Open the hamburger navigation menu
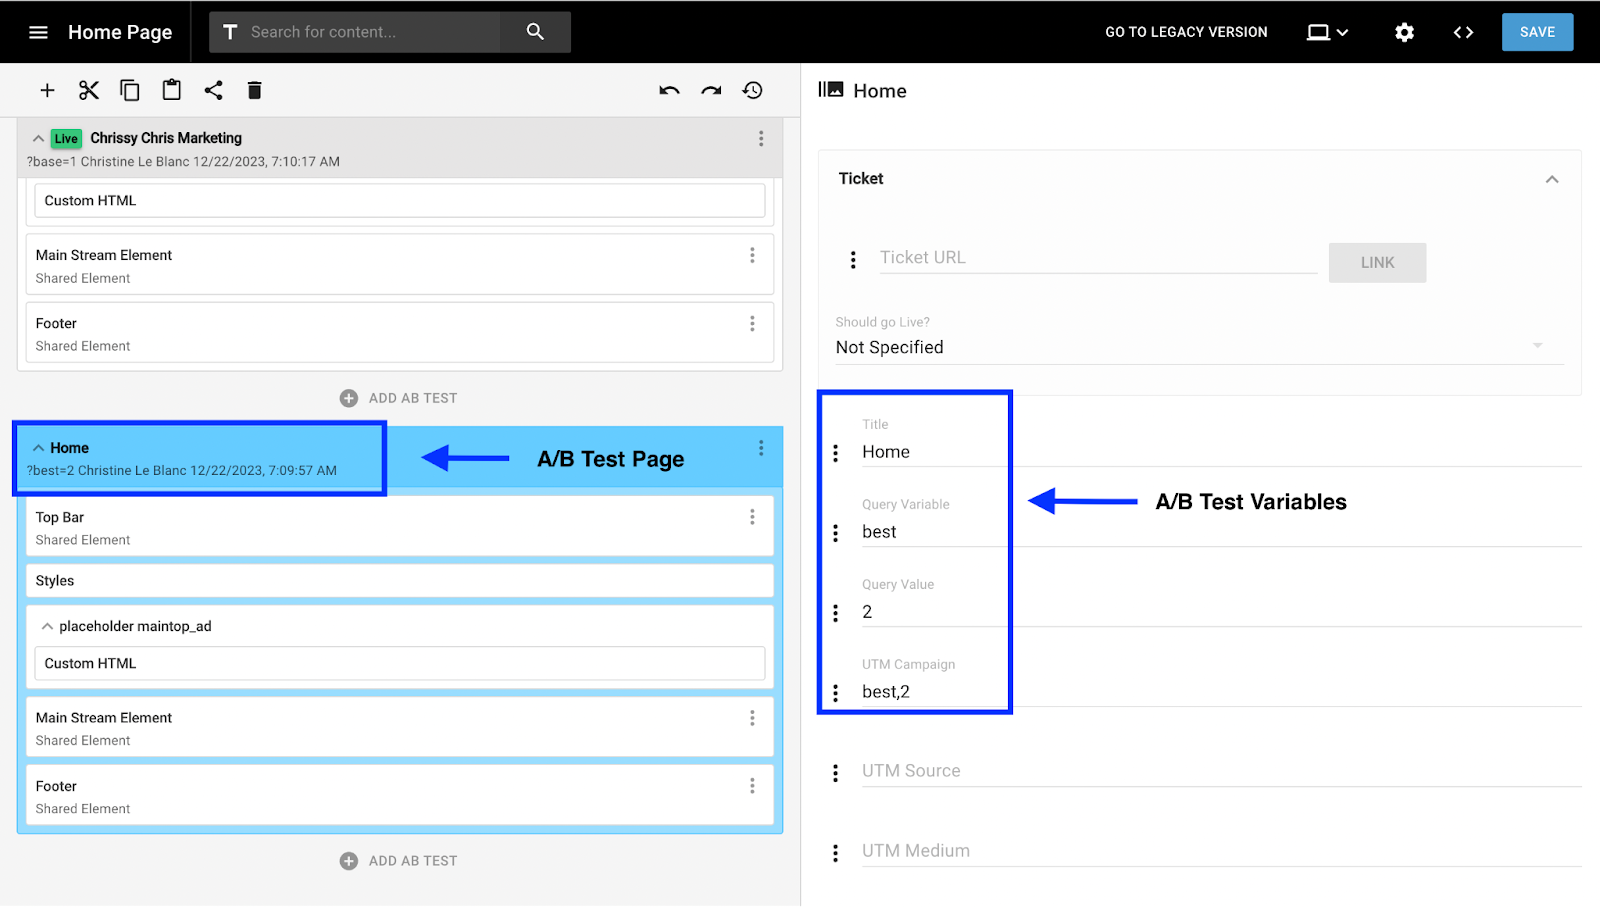This screenshot has width=1600, height=907. click(37, 31)
